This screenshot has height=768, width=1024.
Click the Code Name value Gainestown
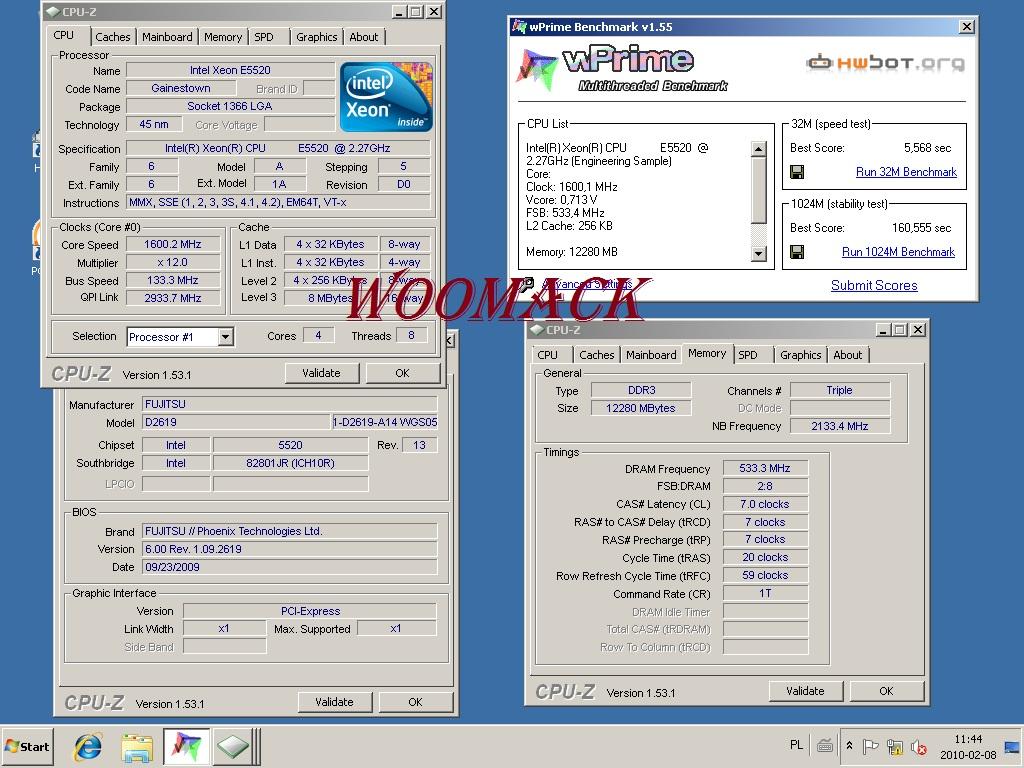[181, 88]
